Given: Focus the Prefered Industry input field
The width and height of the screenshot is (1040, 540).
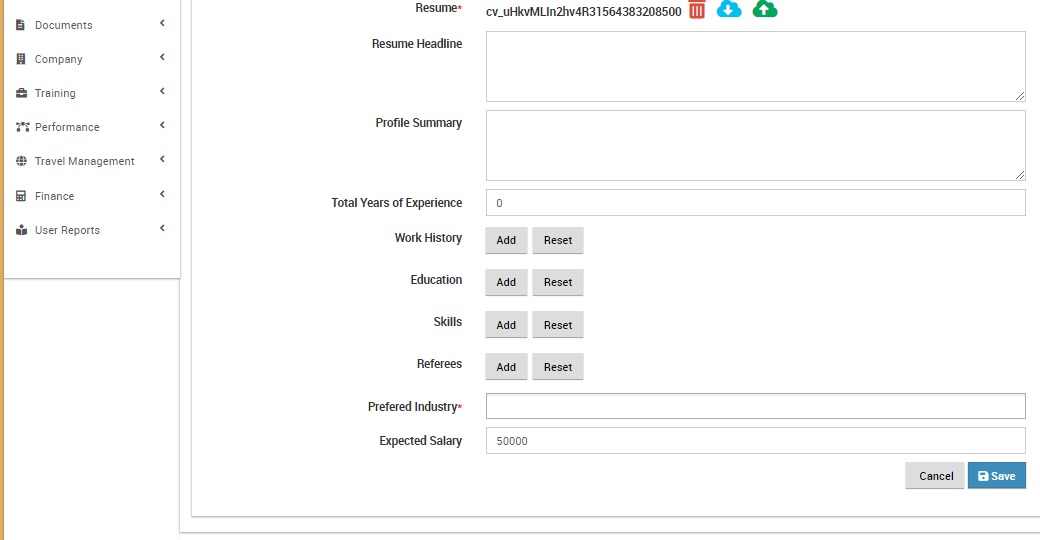Looking at the screenshot, I should (755, 406).
